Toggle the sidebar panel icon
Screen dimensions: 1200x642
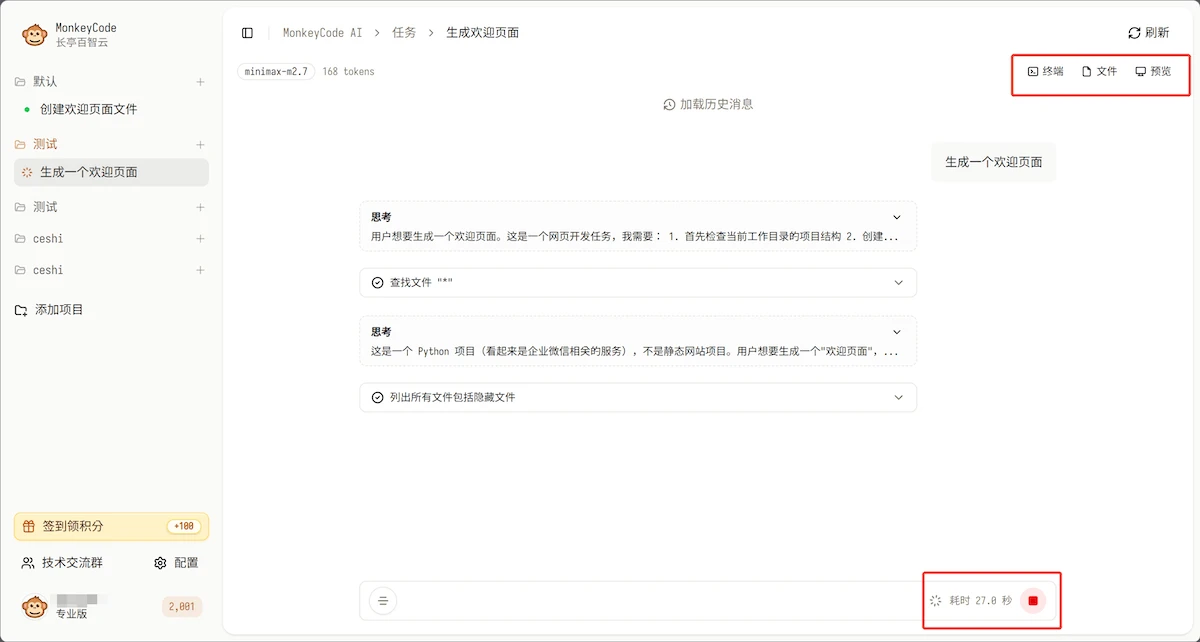click(x=248, y=33)
